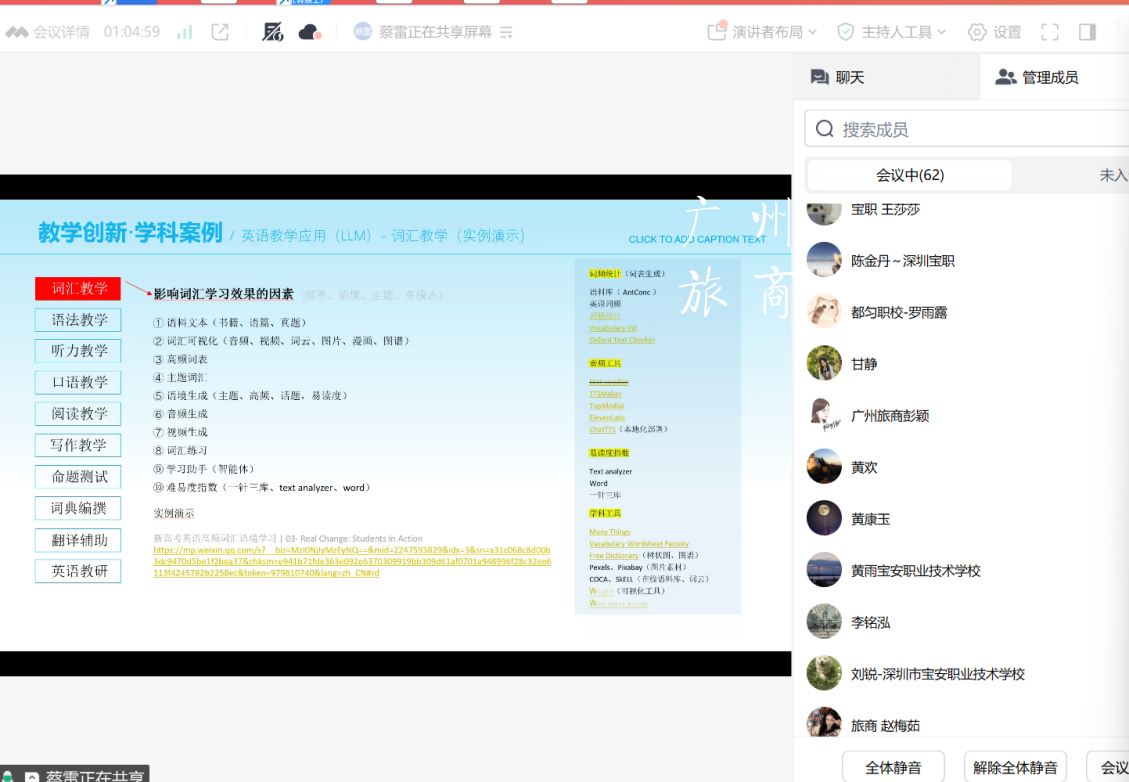Click the 全体静音 button
The image size is (1129, 782).
[892, 767]
